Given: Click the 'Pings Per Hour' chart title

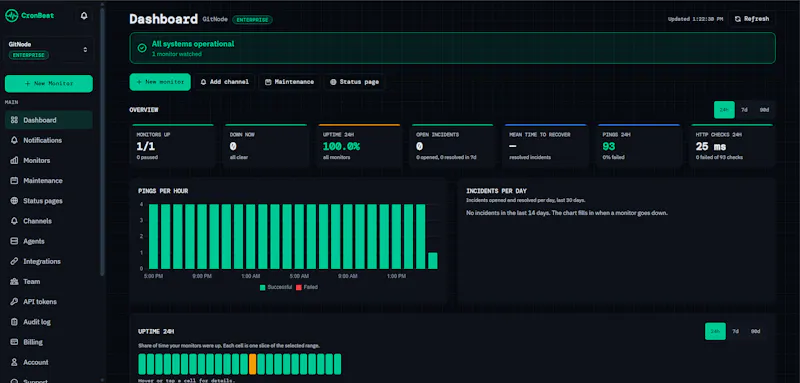Looking at the screenshot, I should point(163,191).
